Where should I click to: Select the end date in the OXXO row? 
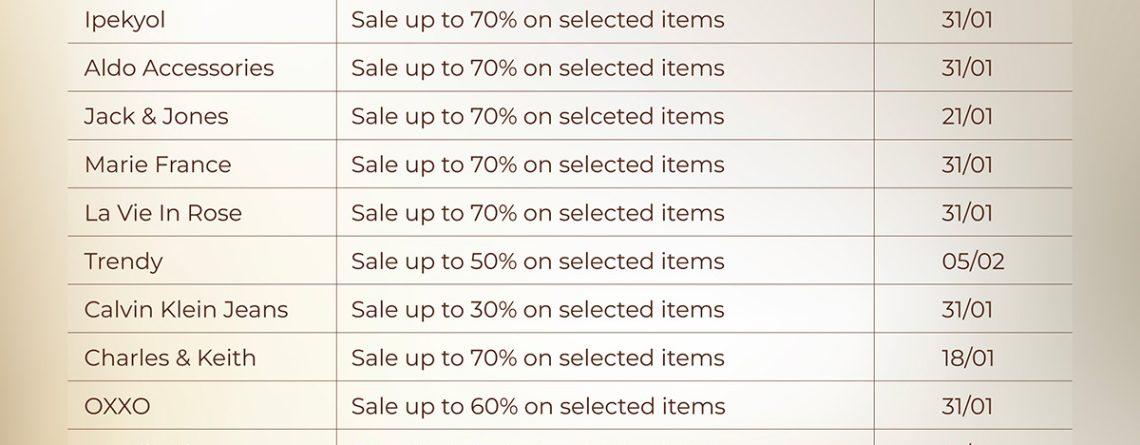click(967, 406)
